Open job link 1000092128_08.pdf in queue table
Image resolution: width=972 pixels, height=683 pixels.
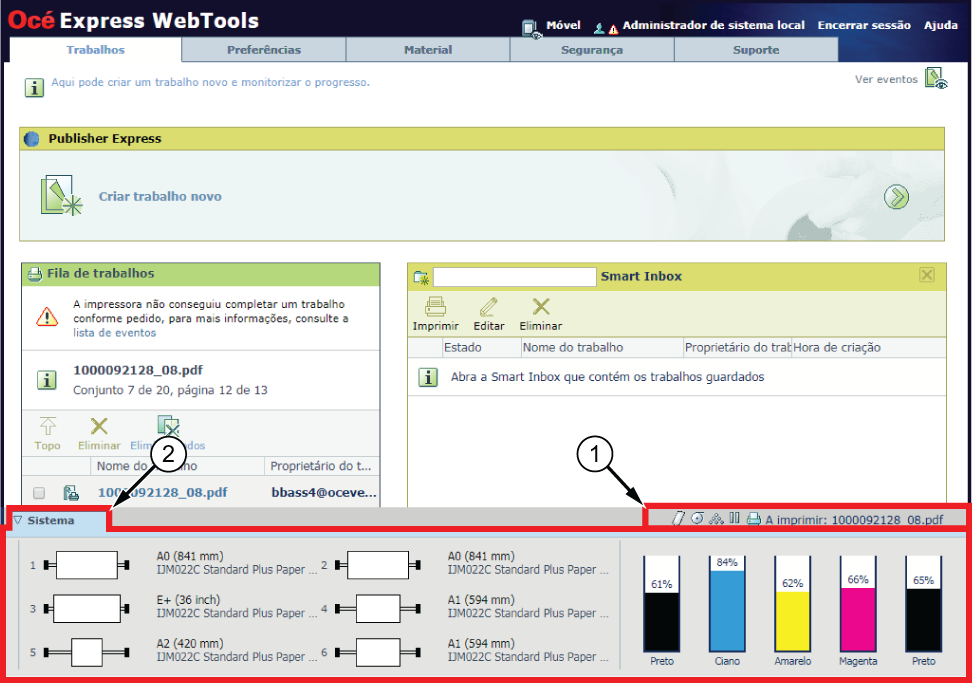(x=162, y=493)
